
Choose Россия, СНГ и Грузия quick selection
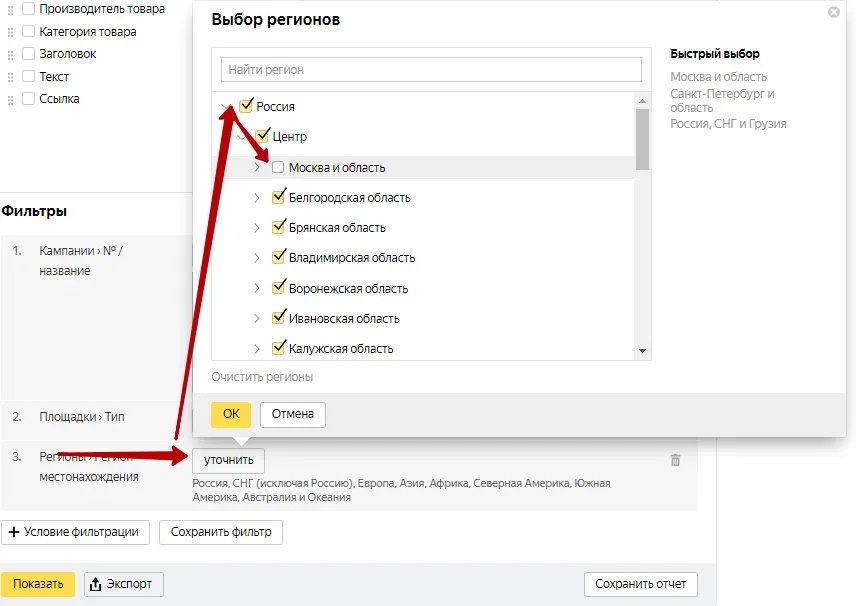(x=728, y=124)
